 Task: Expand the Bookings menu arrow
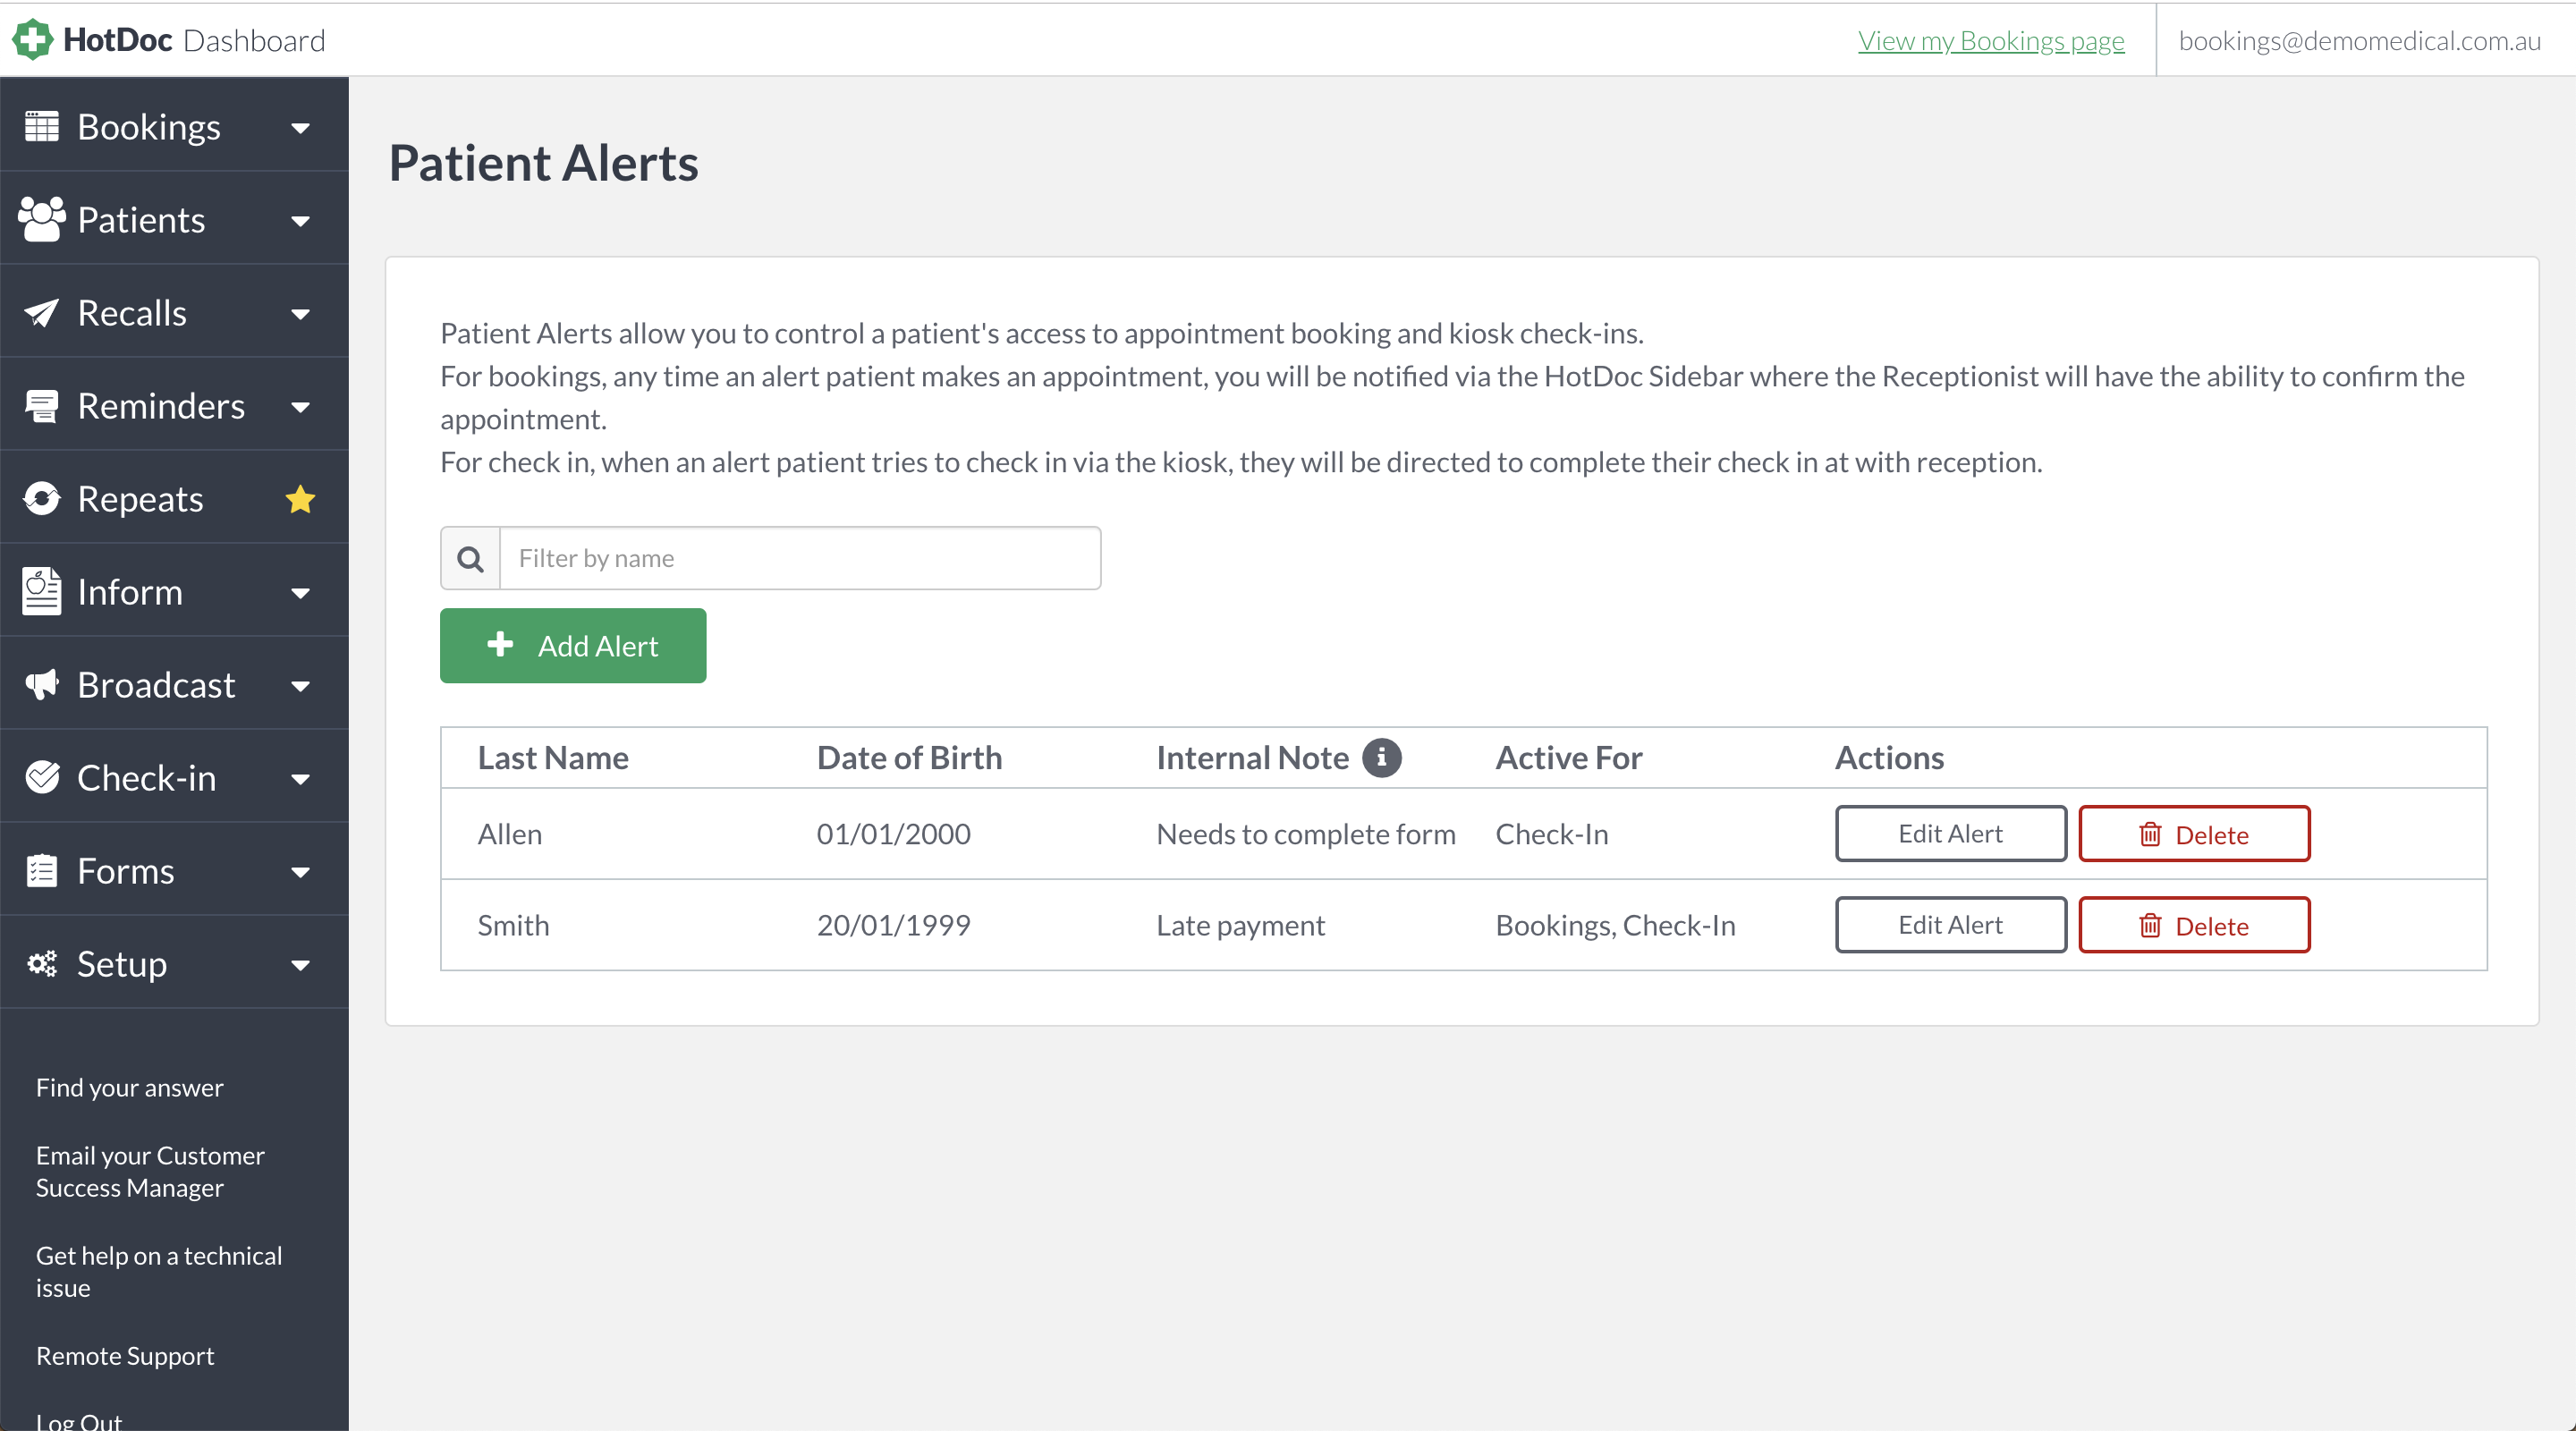300,128
